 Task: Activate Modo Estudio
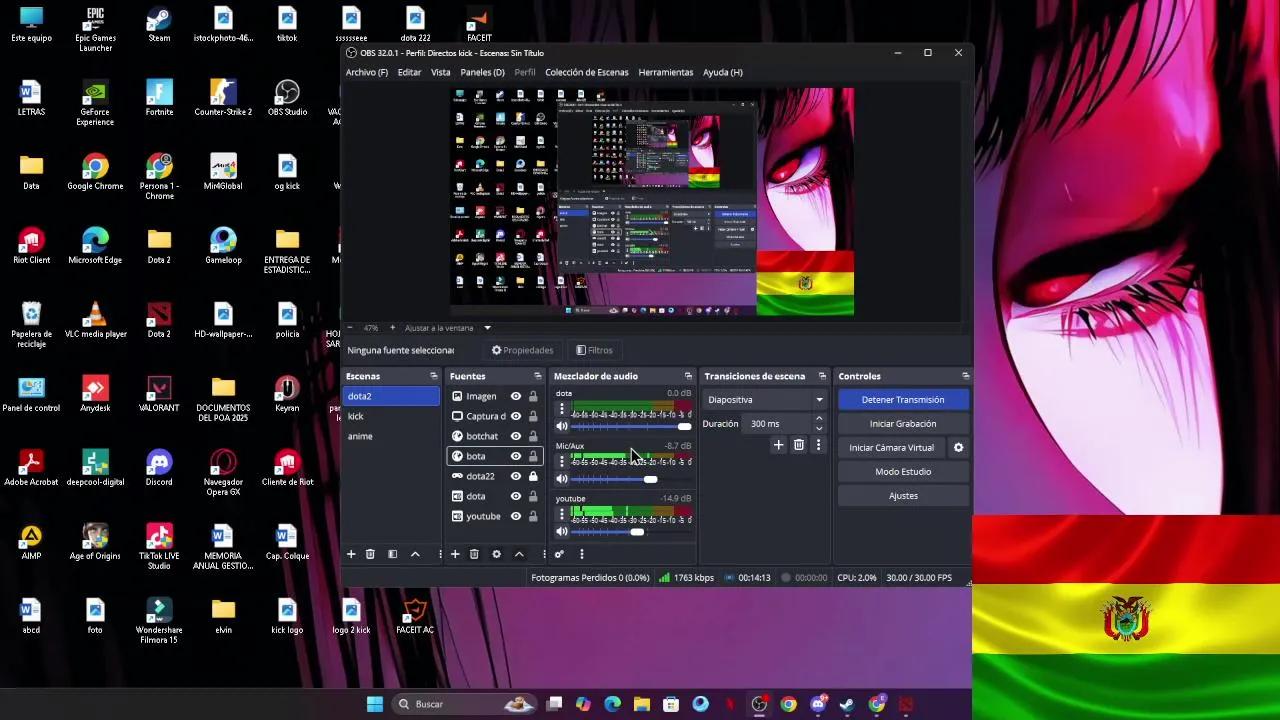[902, 471]
